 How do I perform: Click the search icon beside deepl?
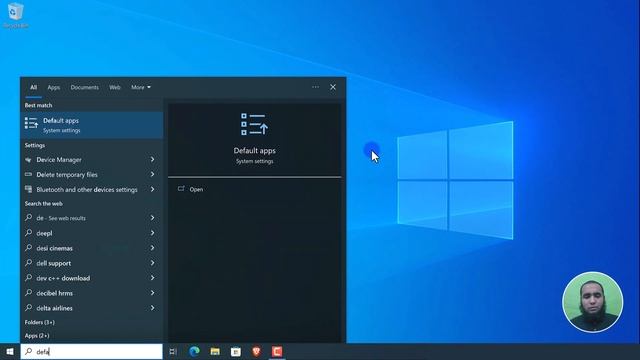click(x=28, y=233)
